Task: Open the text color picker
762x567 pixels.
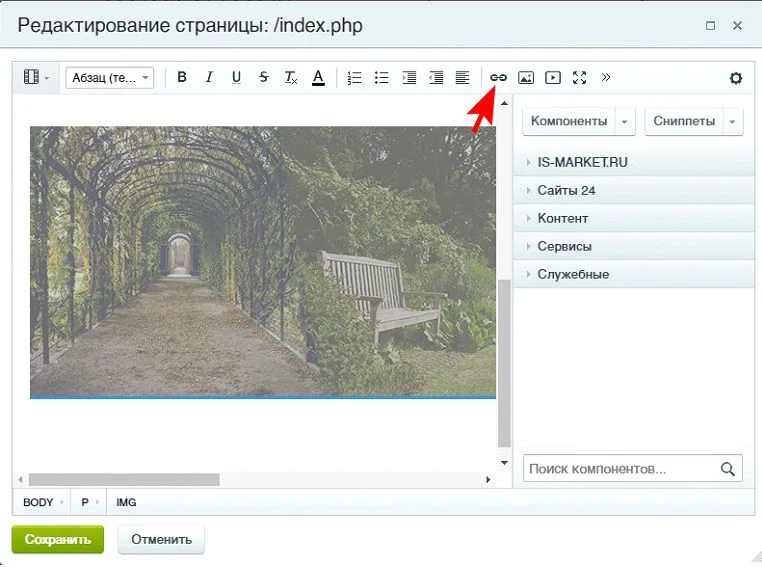Action: tap(318, 77)
